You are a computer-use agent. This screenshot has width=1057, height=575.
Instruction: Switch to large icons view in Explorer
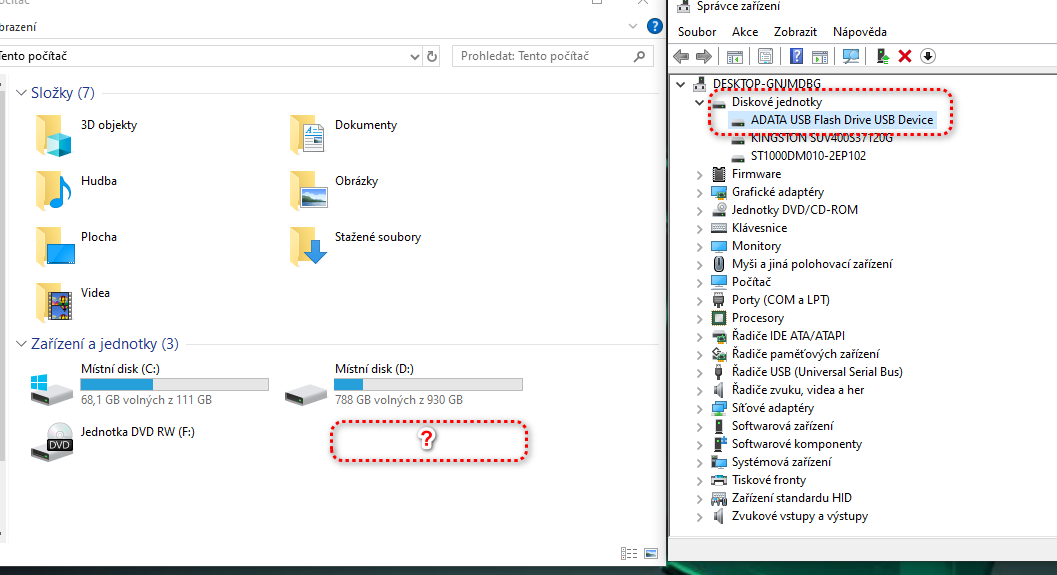coord(650,553)
